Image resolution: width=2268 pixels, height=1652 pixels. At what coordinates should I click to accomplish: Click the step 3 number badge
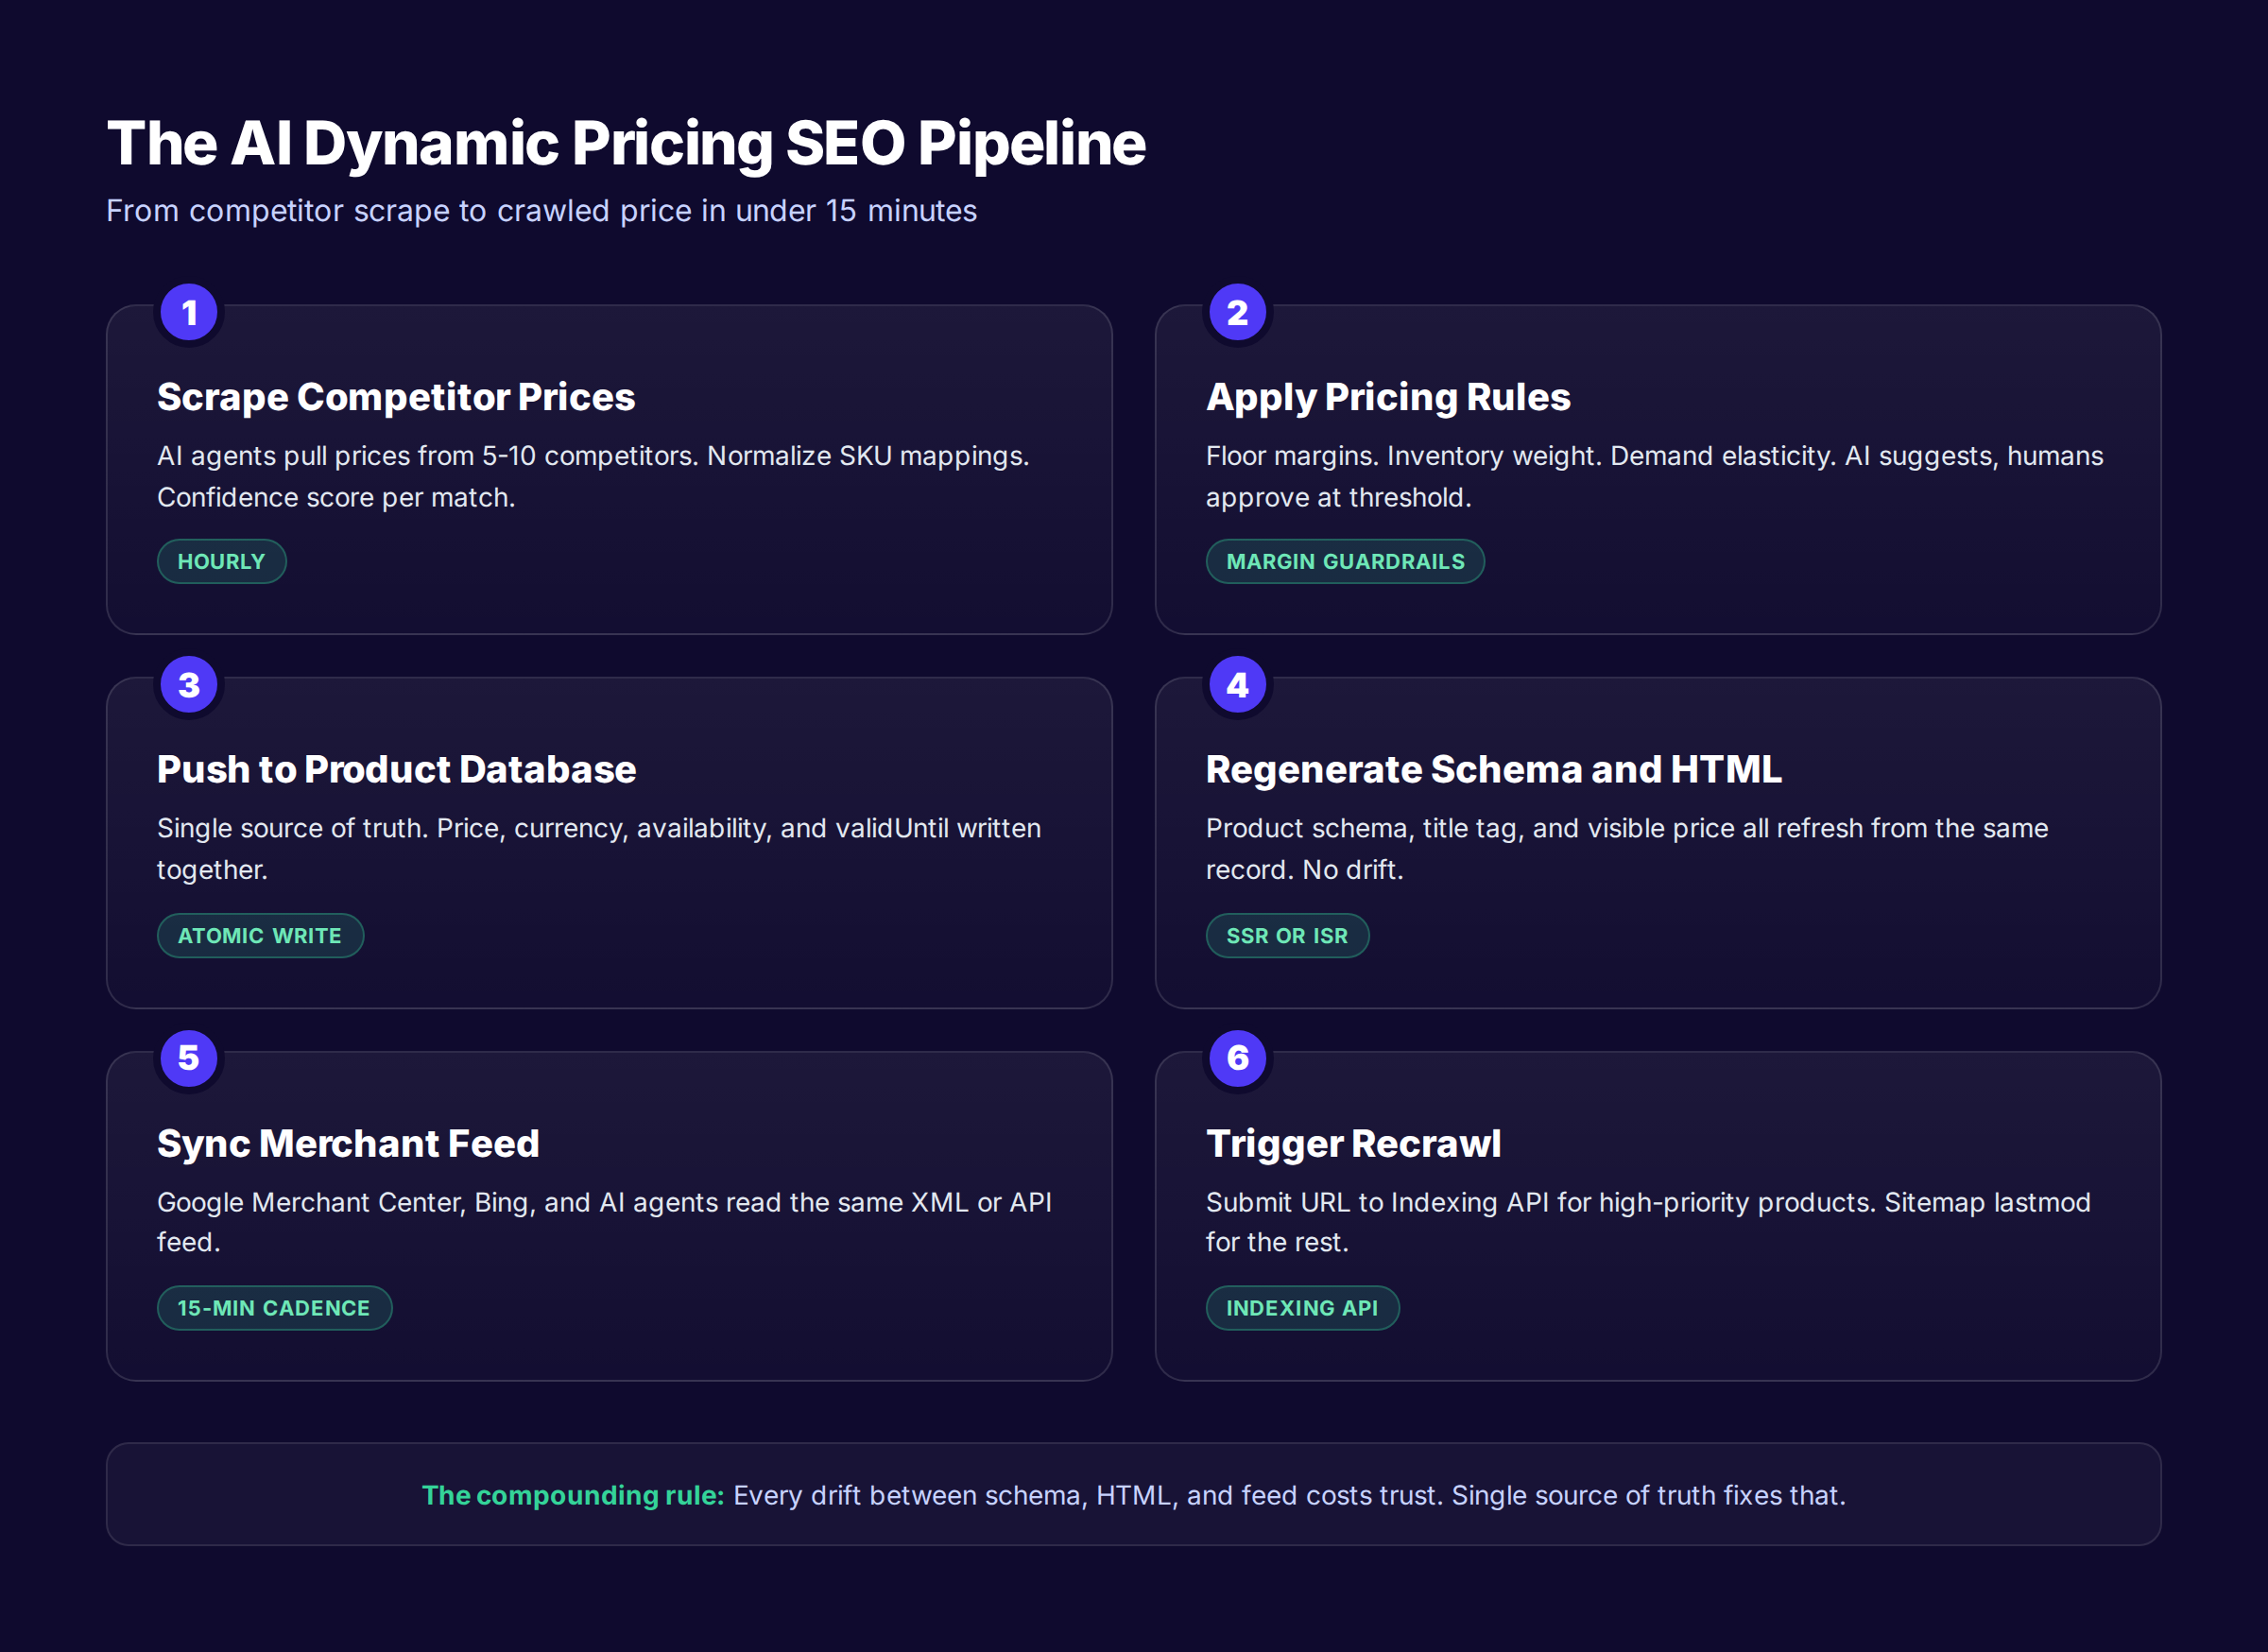pos(189,685)
